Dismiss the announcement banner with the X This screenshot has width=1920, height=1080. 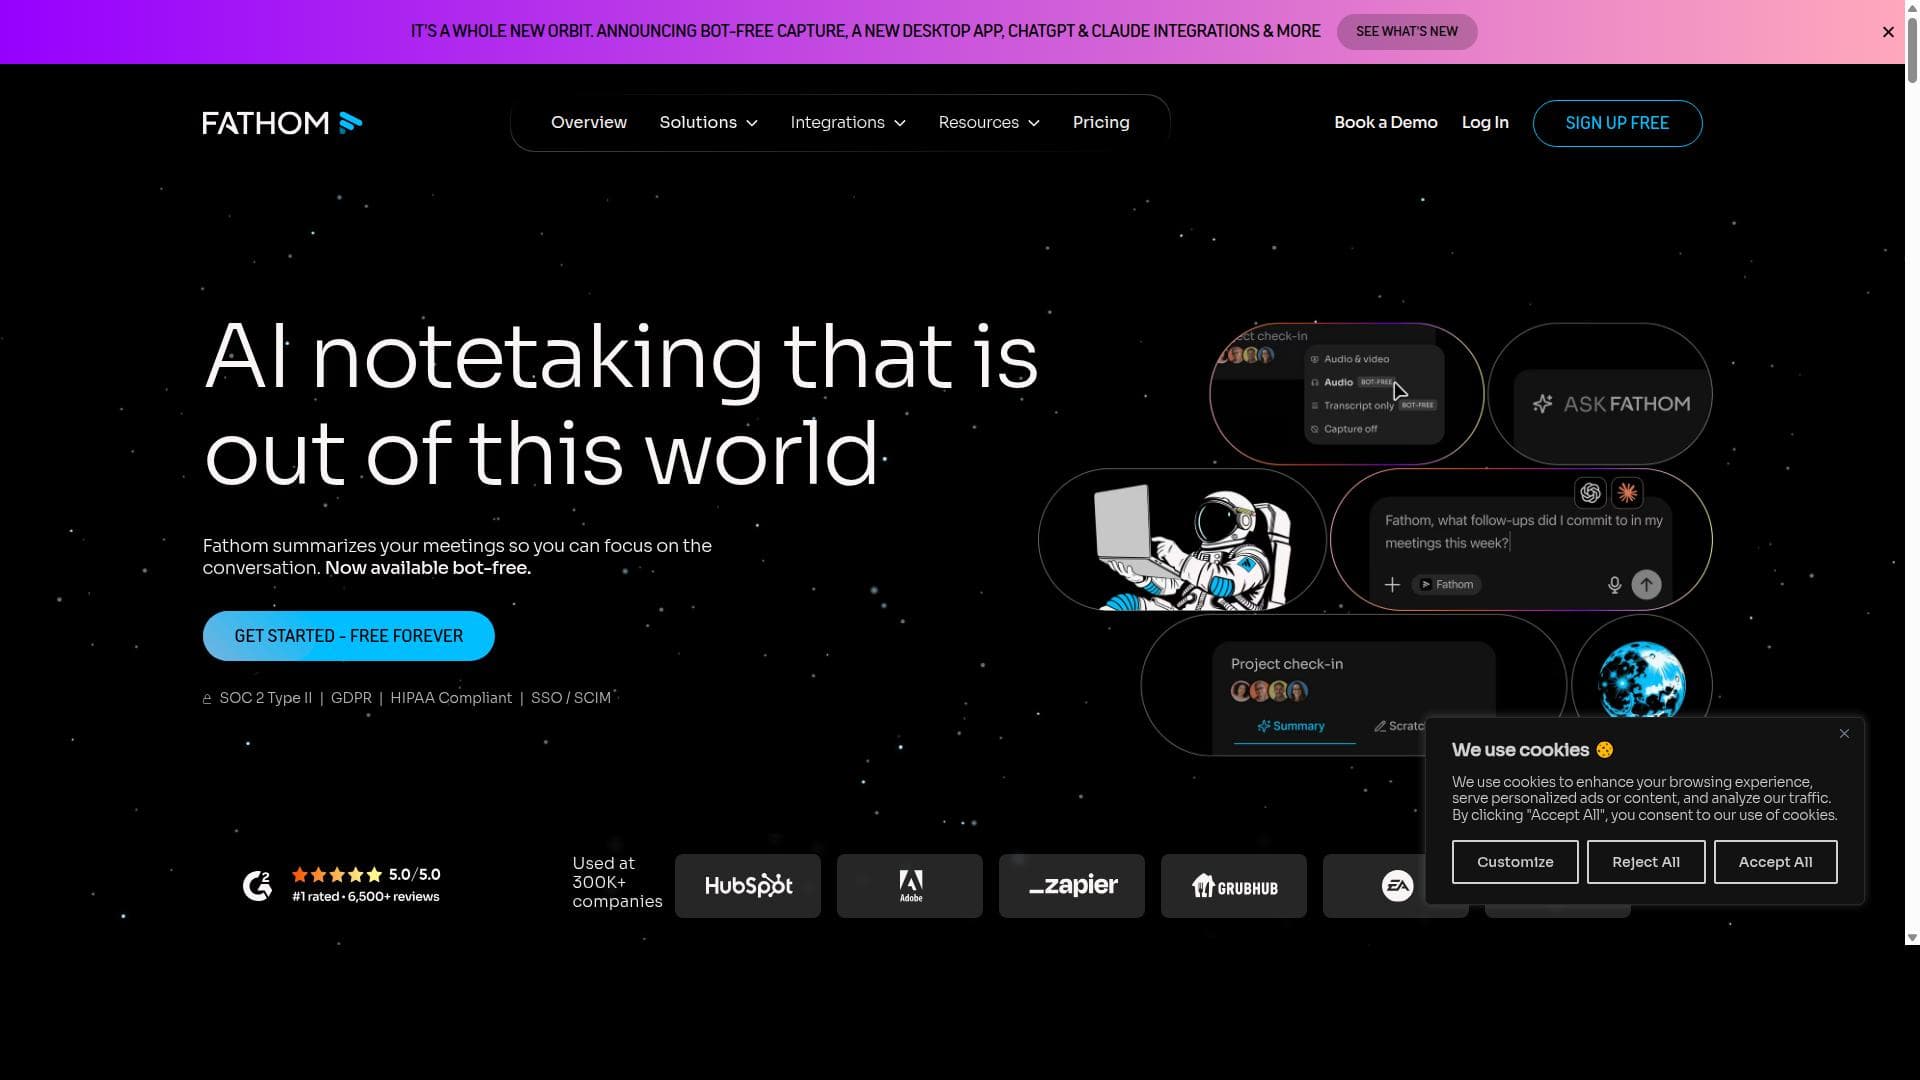tap(1888, 32)
